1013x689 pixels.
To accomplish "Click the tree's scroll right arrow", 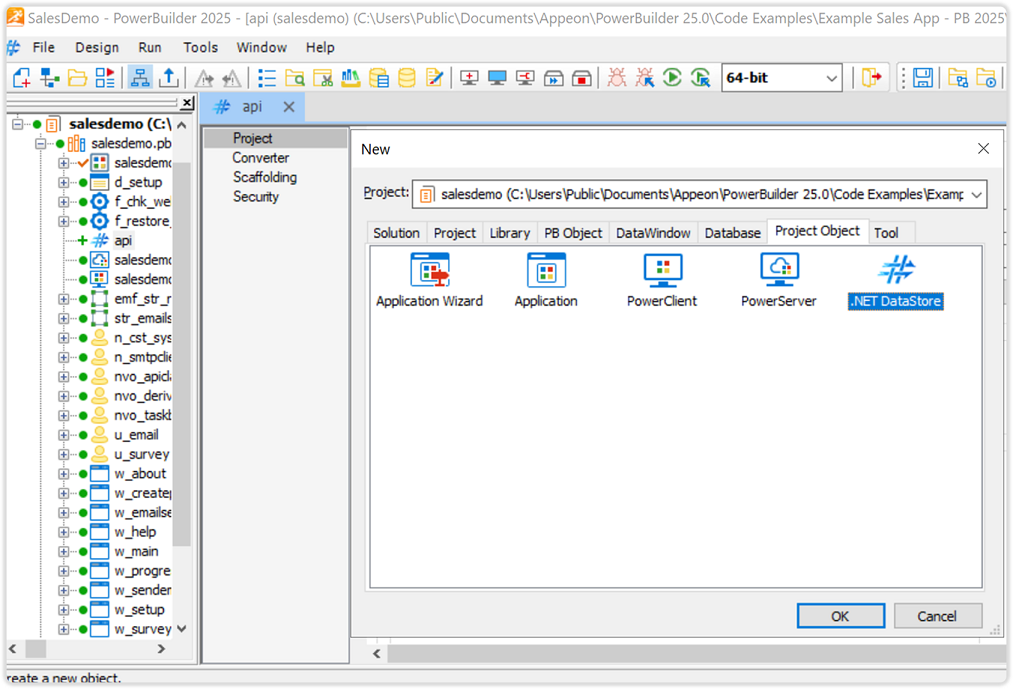I will pos(162,648).
